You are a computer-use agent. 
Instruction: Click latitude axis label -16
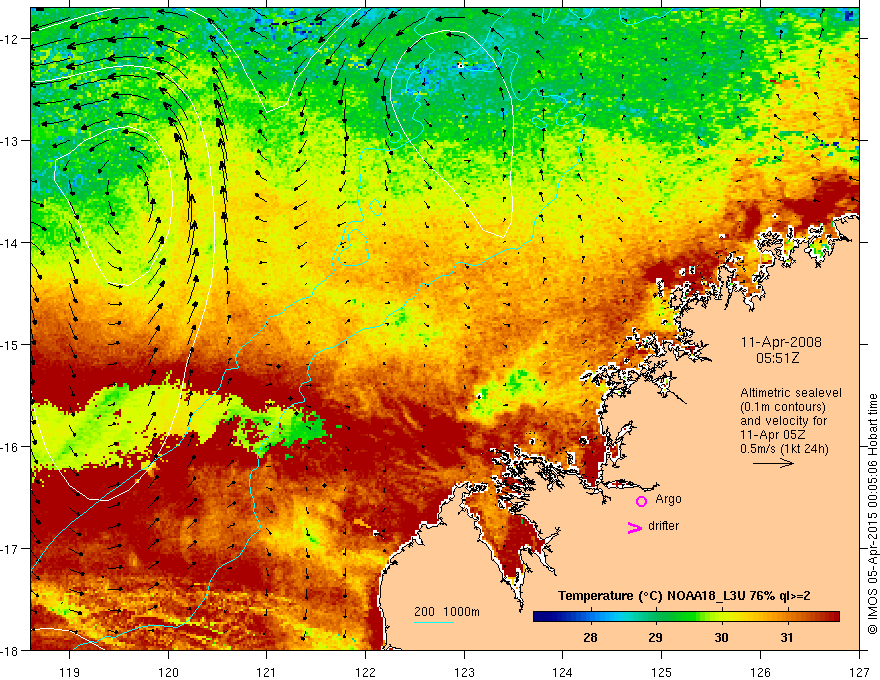point(11,447)
